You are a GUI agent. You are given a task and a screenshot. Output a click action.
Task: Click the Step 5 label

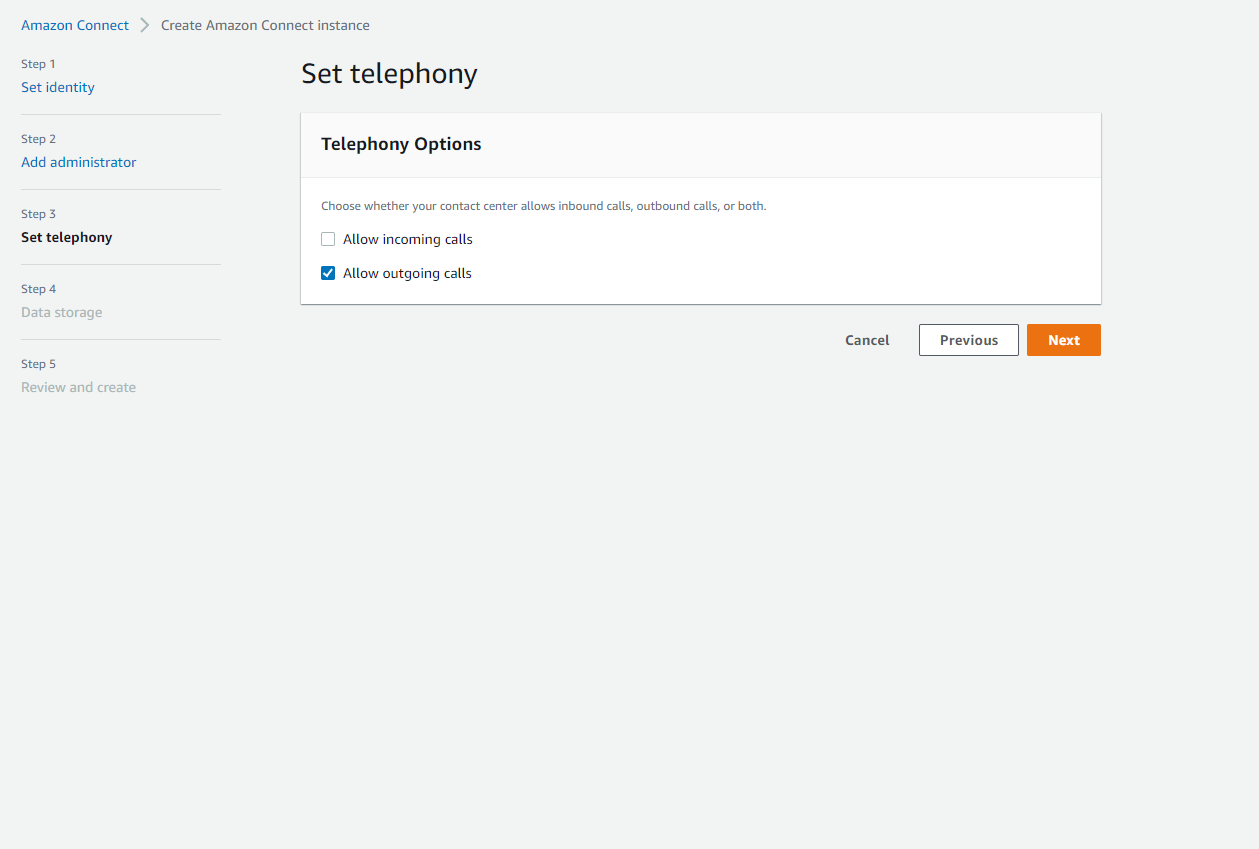coord(38,363)
